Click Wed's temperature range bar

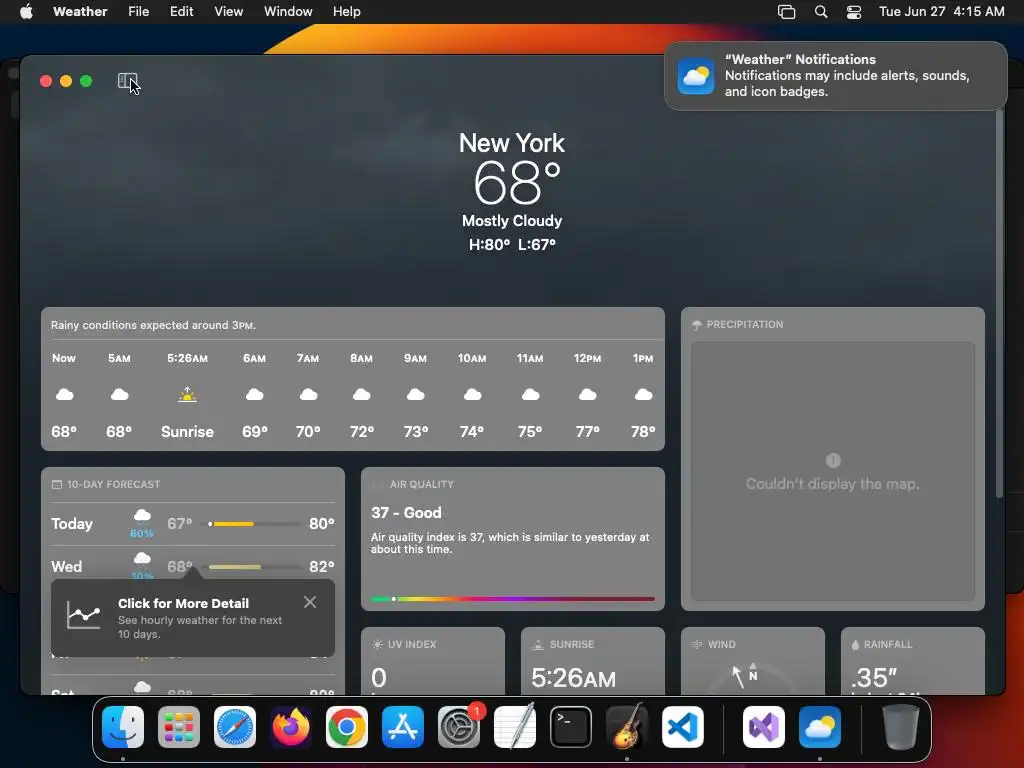(253, 567)
